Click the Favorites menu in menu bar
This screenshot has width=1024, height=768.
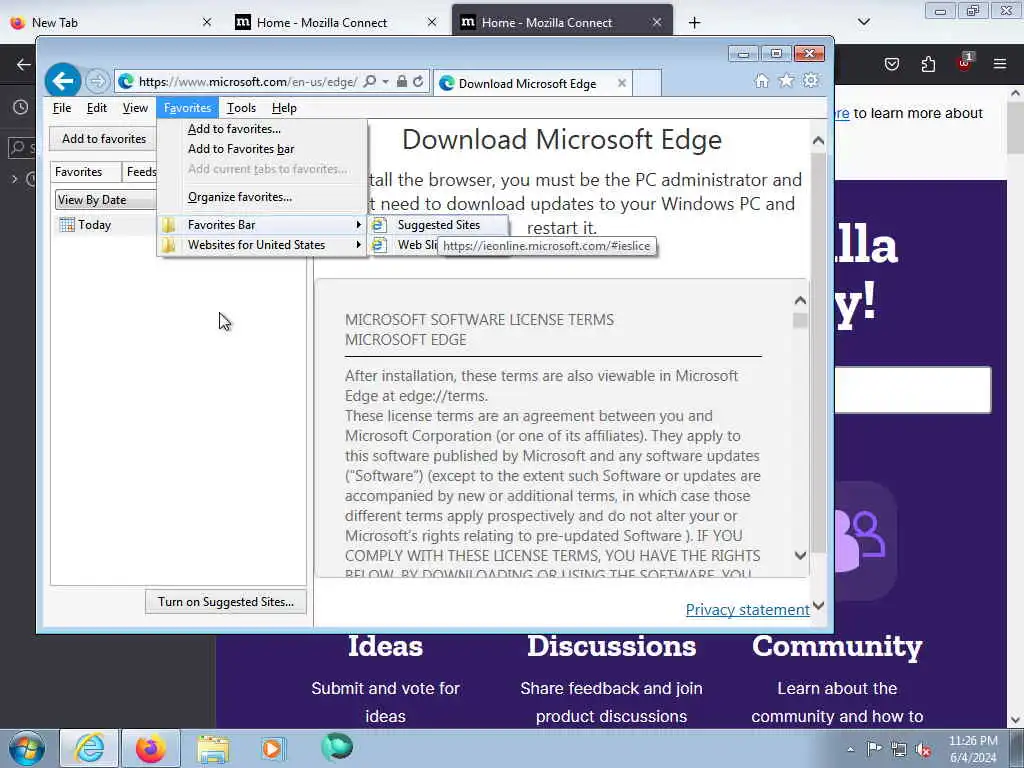[x=187, y=108]
